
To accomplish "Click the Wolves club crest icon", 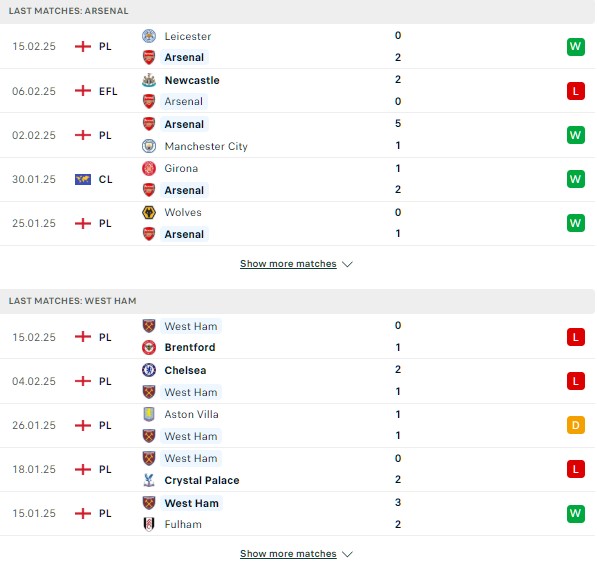I will pos(149,212).
